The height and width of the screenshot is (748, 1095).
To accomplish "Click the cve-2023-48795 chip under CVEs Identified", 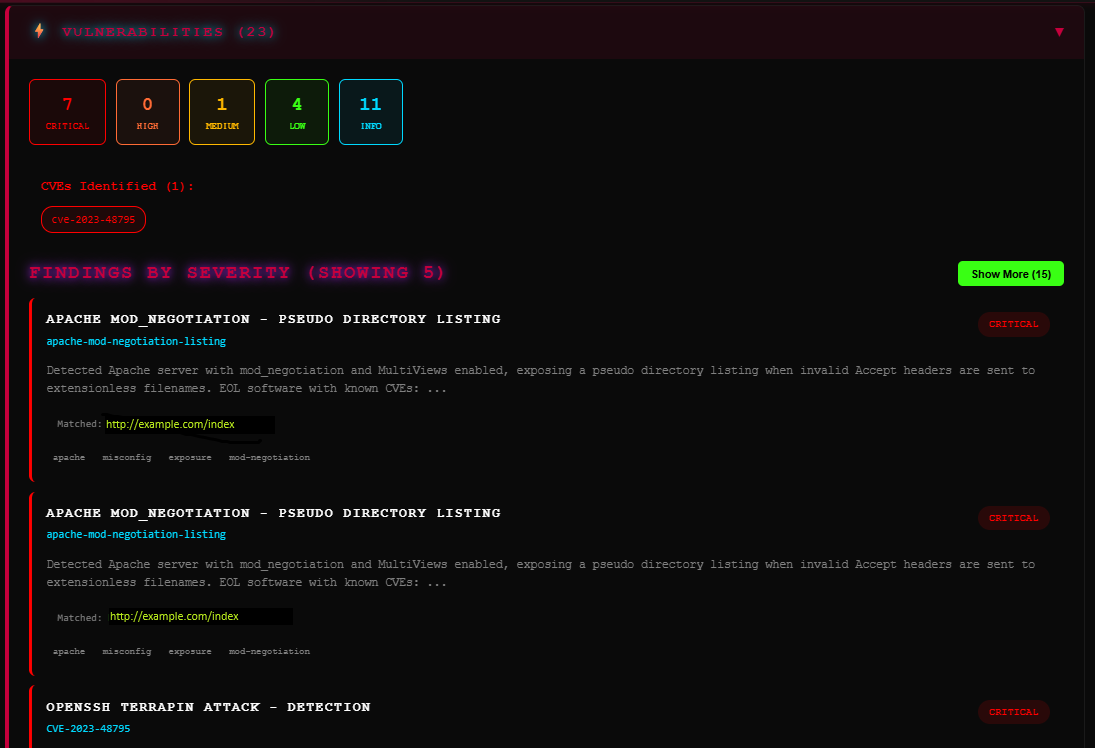I will (93, 219).
